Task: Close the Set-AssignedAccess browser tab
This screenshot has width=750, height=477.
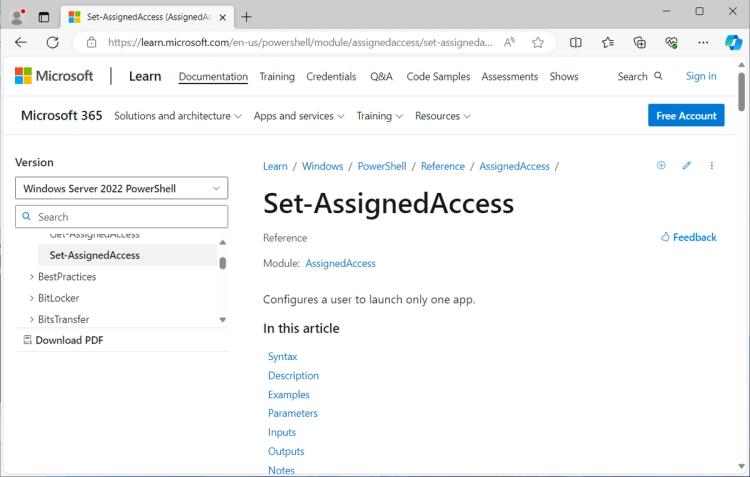Action: tap(222, 17)
